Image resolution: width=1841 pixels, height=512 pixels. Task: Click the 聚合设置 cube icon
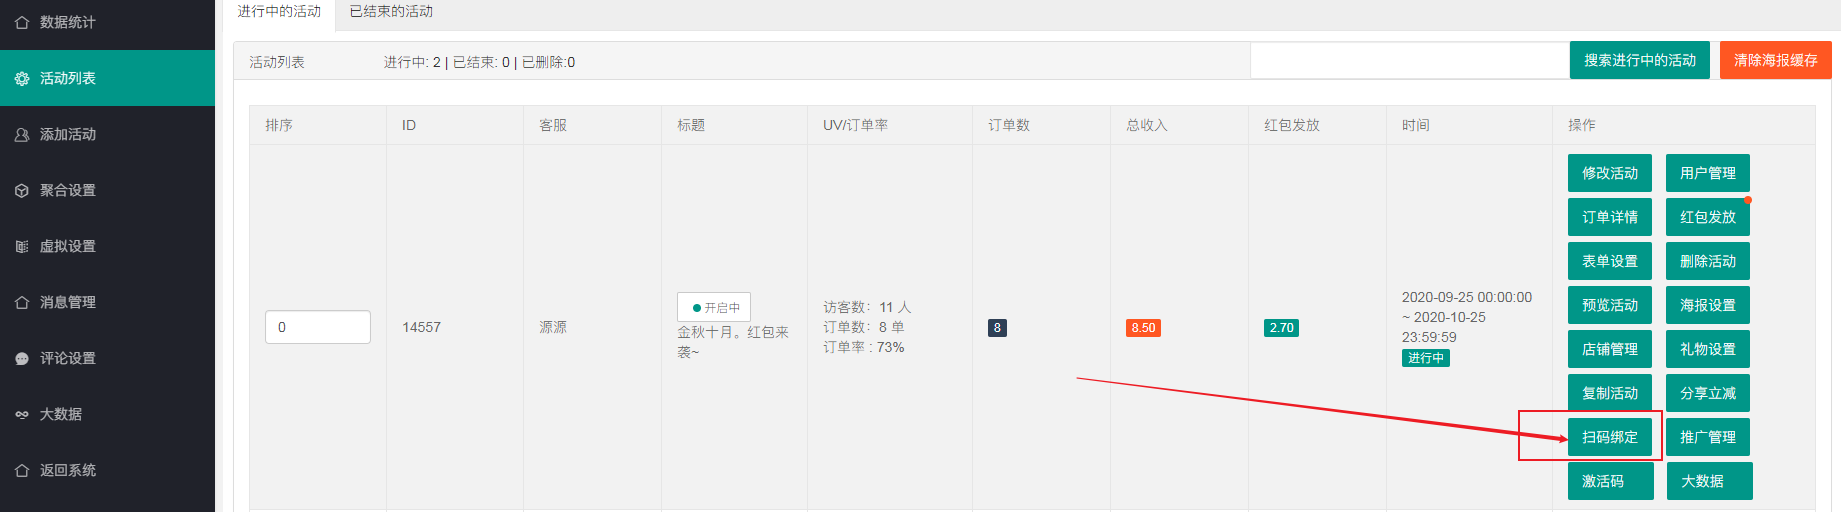tap(22, 190)
